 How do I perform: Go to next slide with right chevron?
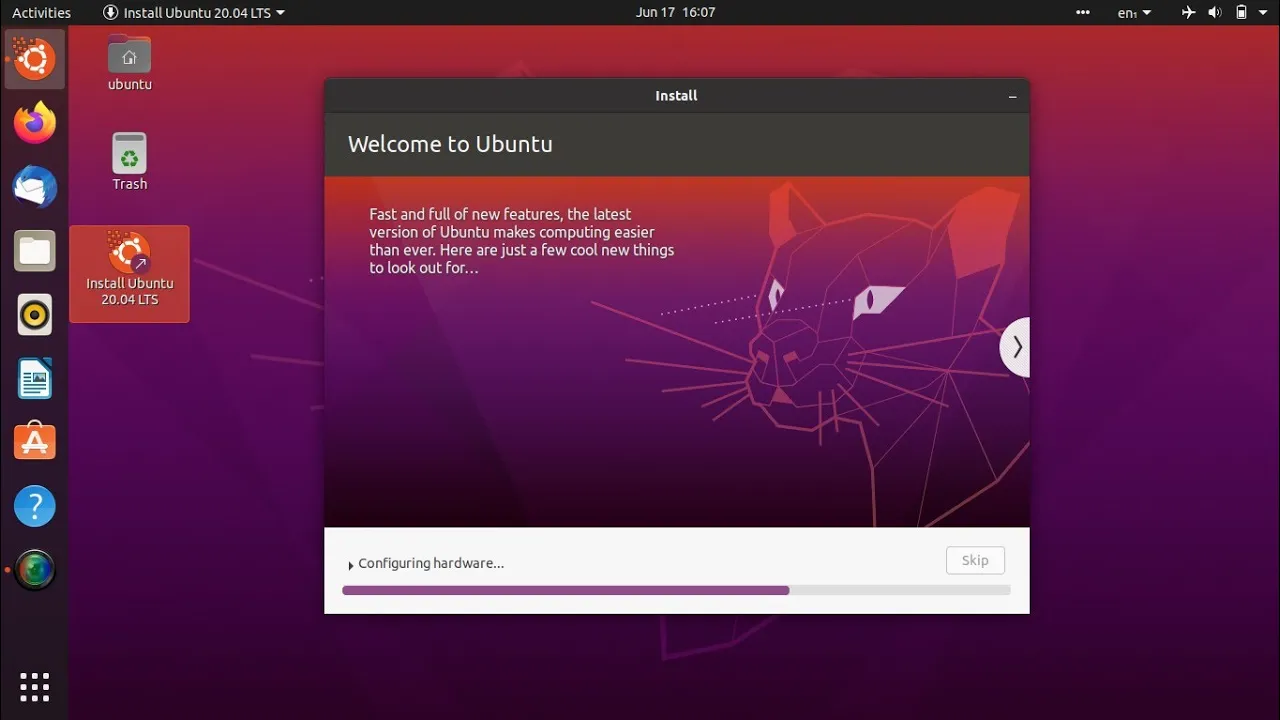pyautogui.click(x=1016, y=347)
